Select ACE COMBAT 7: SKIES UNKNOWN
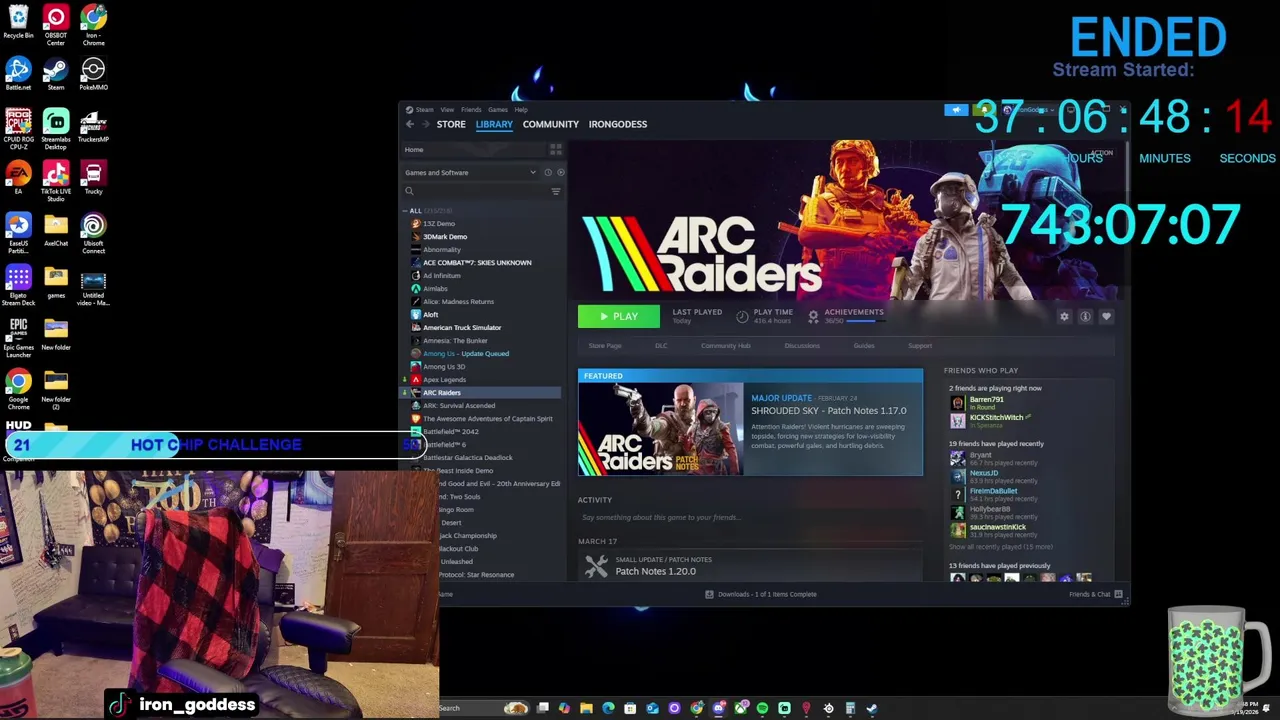Screen dimensions: 1280x720 (x=477, y=262)
